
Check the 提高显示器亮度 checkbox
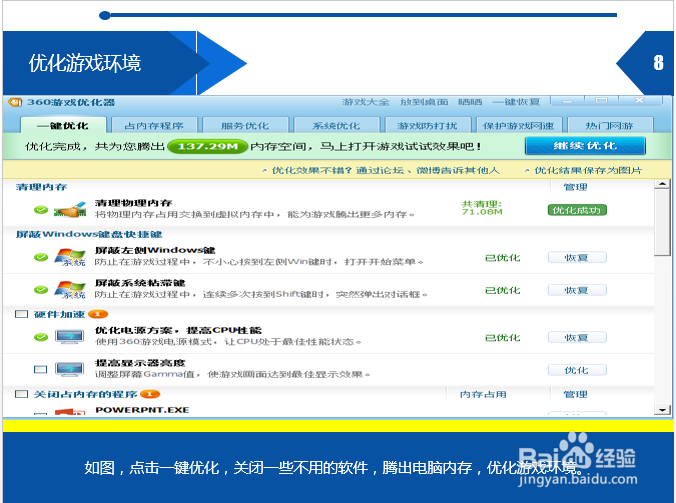click(41, 369)
